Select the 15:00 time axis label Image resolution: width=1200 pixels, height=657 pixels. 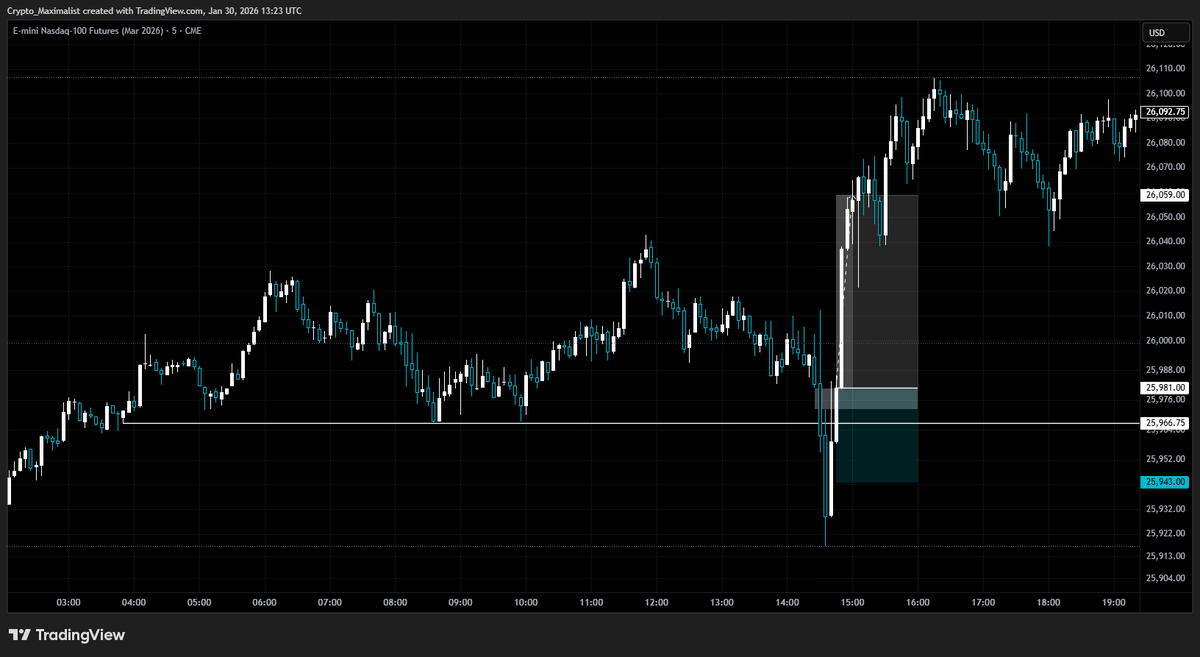point(855,602)
